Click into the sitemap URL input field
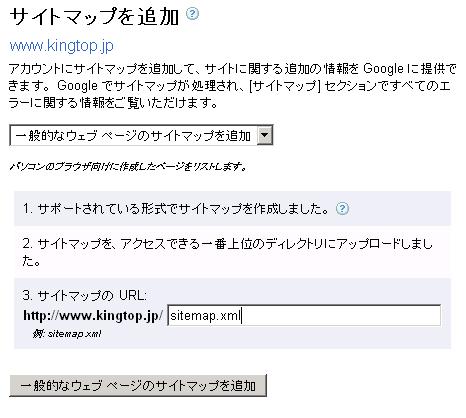 tap(304, 315)
